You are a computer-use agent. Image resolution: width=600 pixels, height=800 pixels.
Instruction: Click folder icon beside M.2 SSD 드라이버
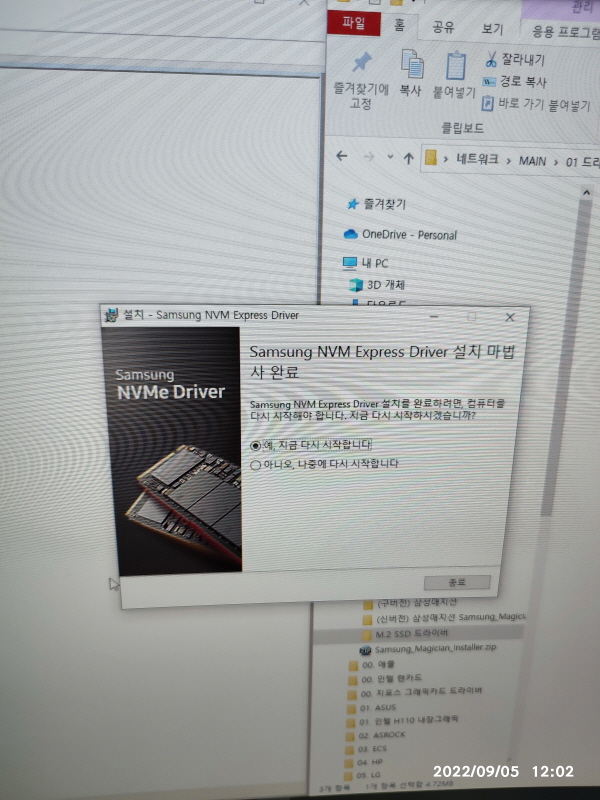click(365, 635)
